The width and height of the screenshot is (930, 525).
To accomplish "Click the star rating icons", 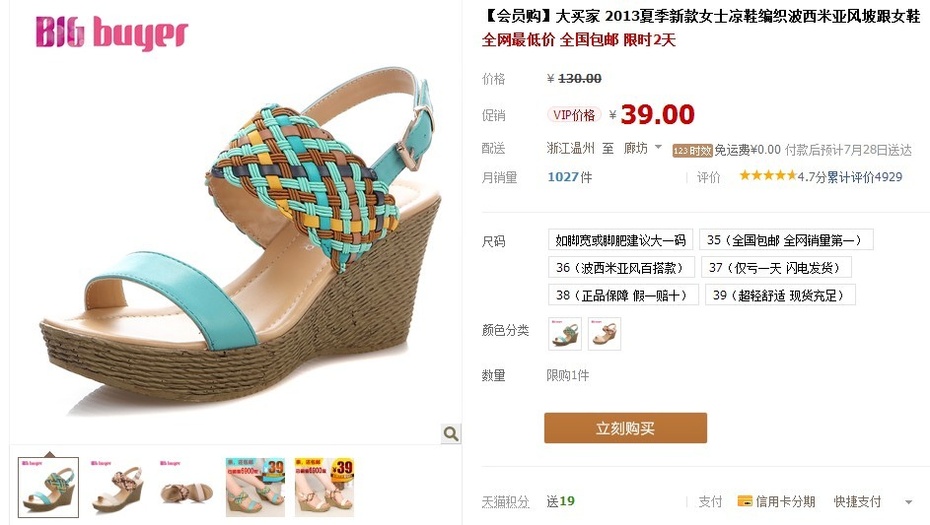I will point(767,176).
